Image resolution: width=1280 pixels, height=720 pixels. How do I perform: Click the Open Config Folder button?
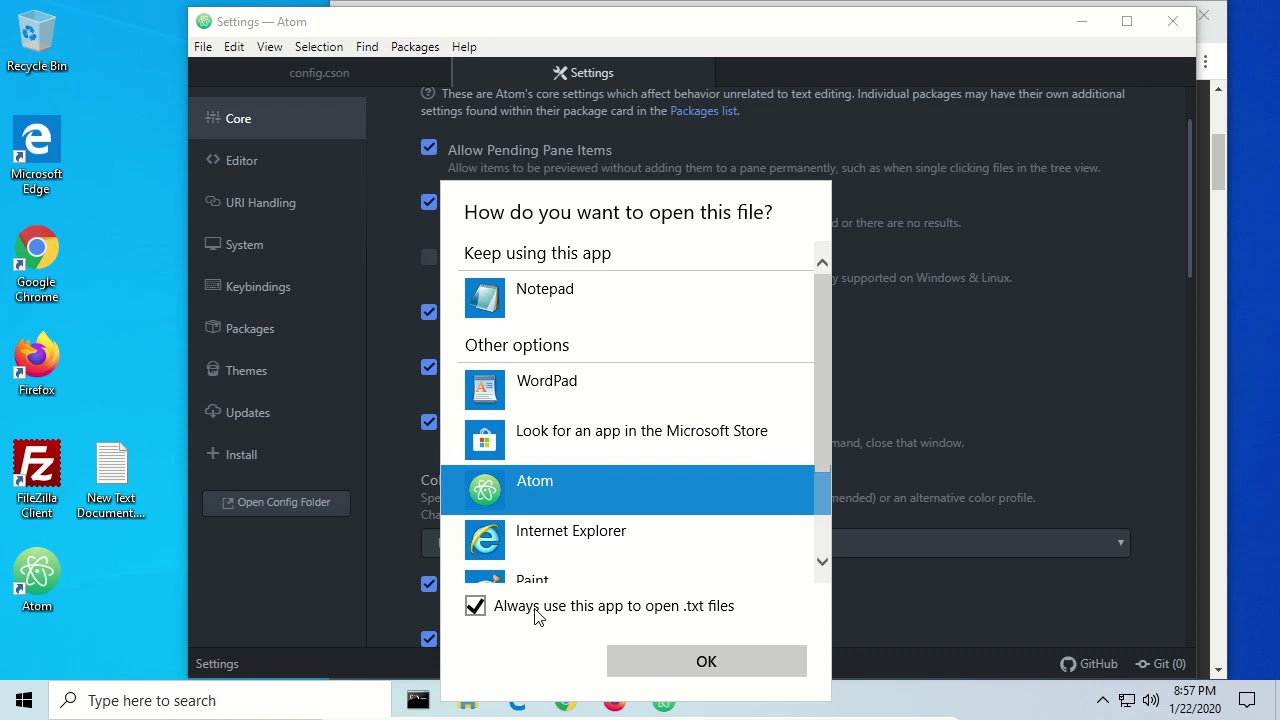click(x=276, y=502)
